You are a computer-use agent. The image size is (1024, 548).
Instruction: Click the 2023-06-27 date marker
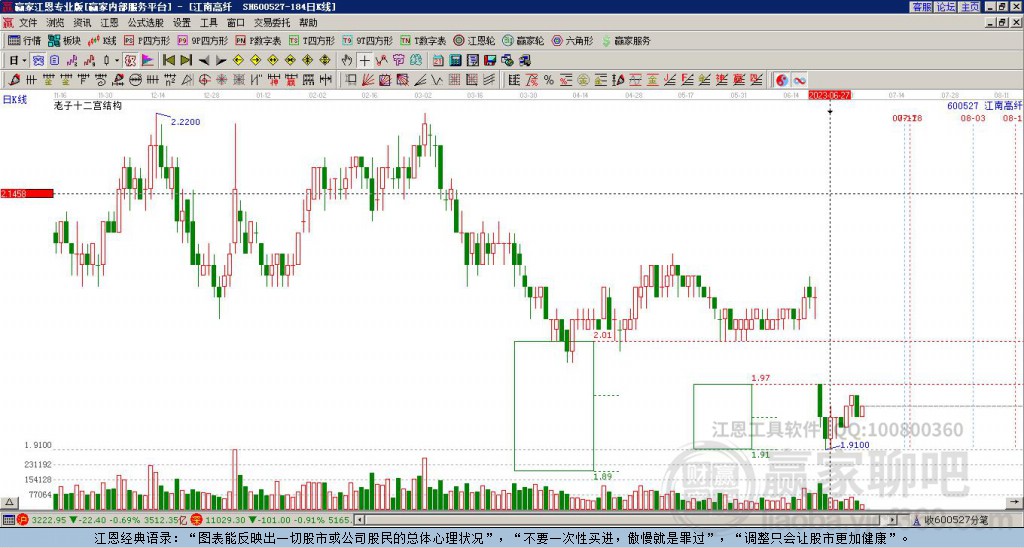point(829,95)
